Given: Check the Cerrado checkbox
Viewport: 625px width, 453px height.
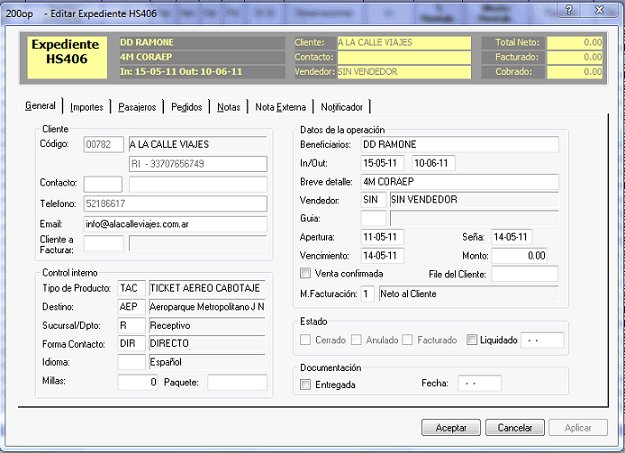Looking at the screenshot, I should [305, 340].
